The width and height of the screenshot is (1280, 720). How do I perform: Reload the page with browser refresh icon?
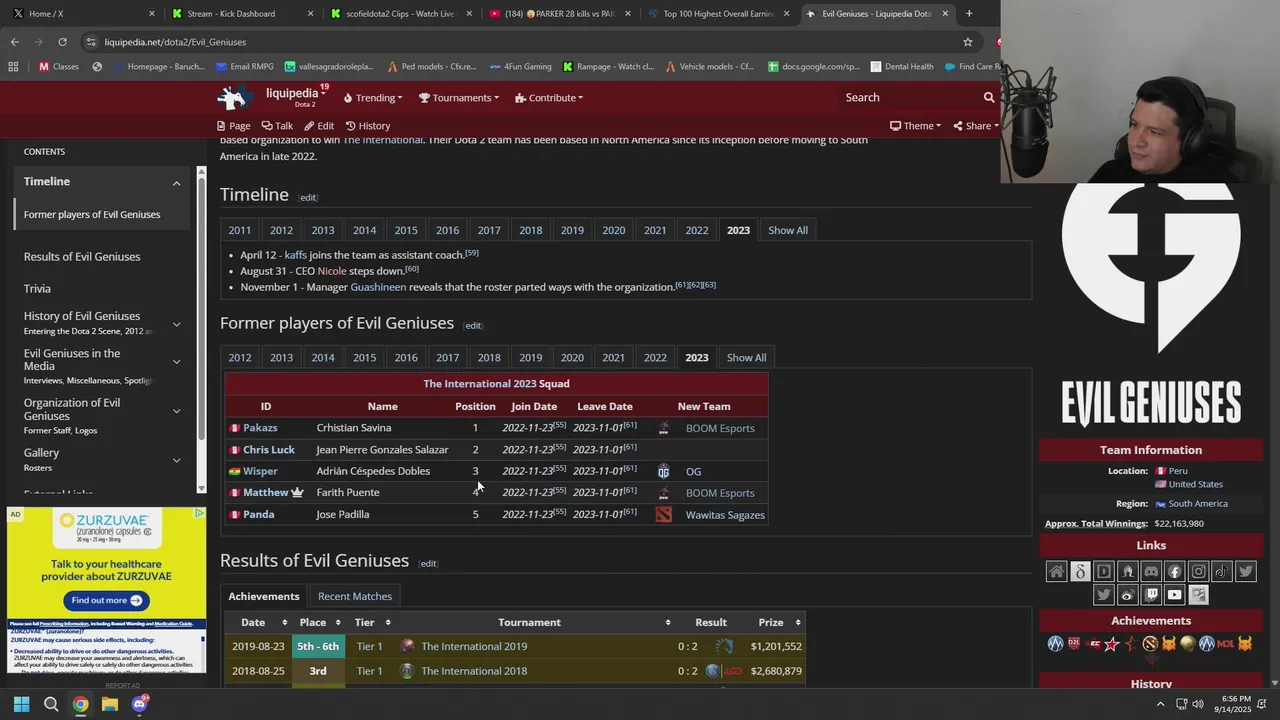[x=62, y=42]
